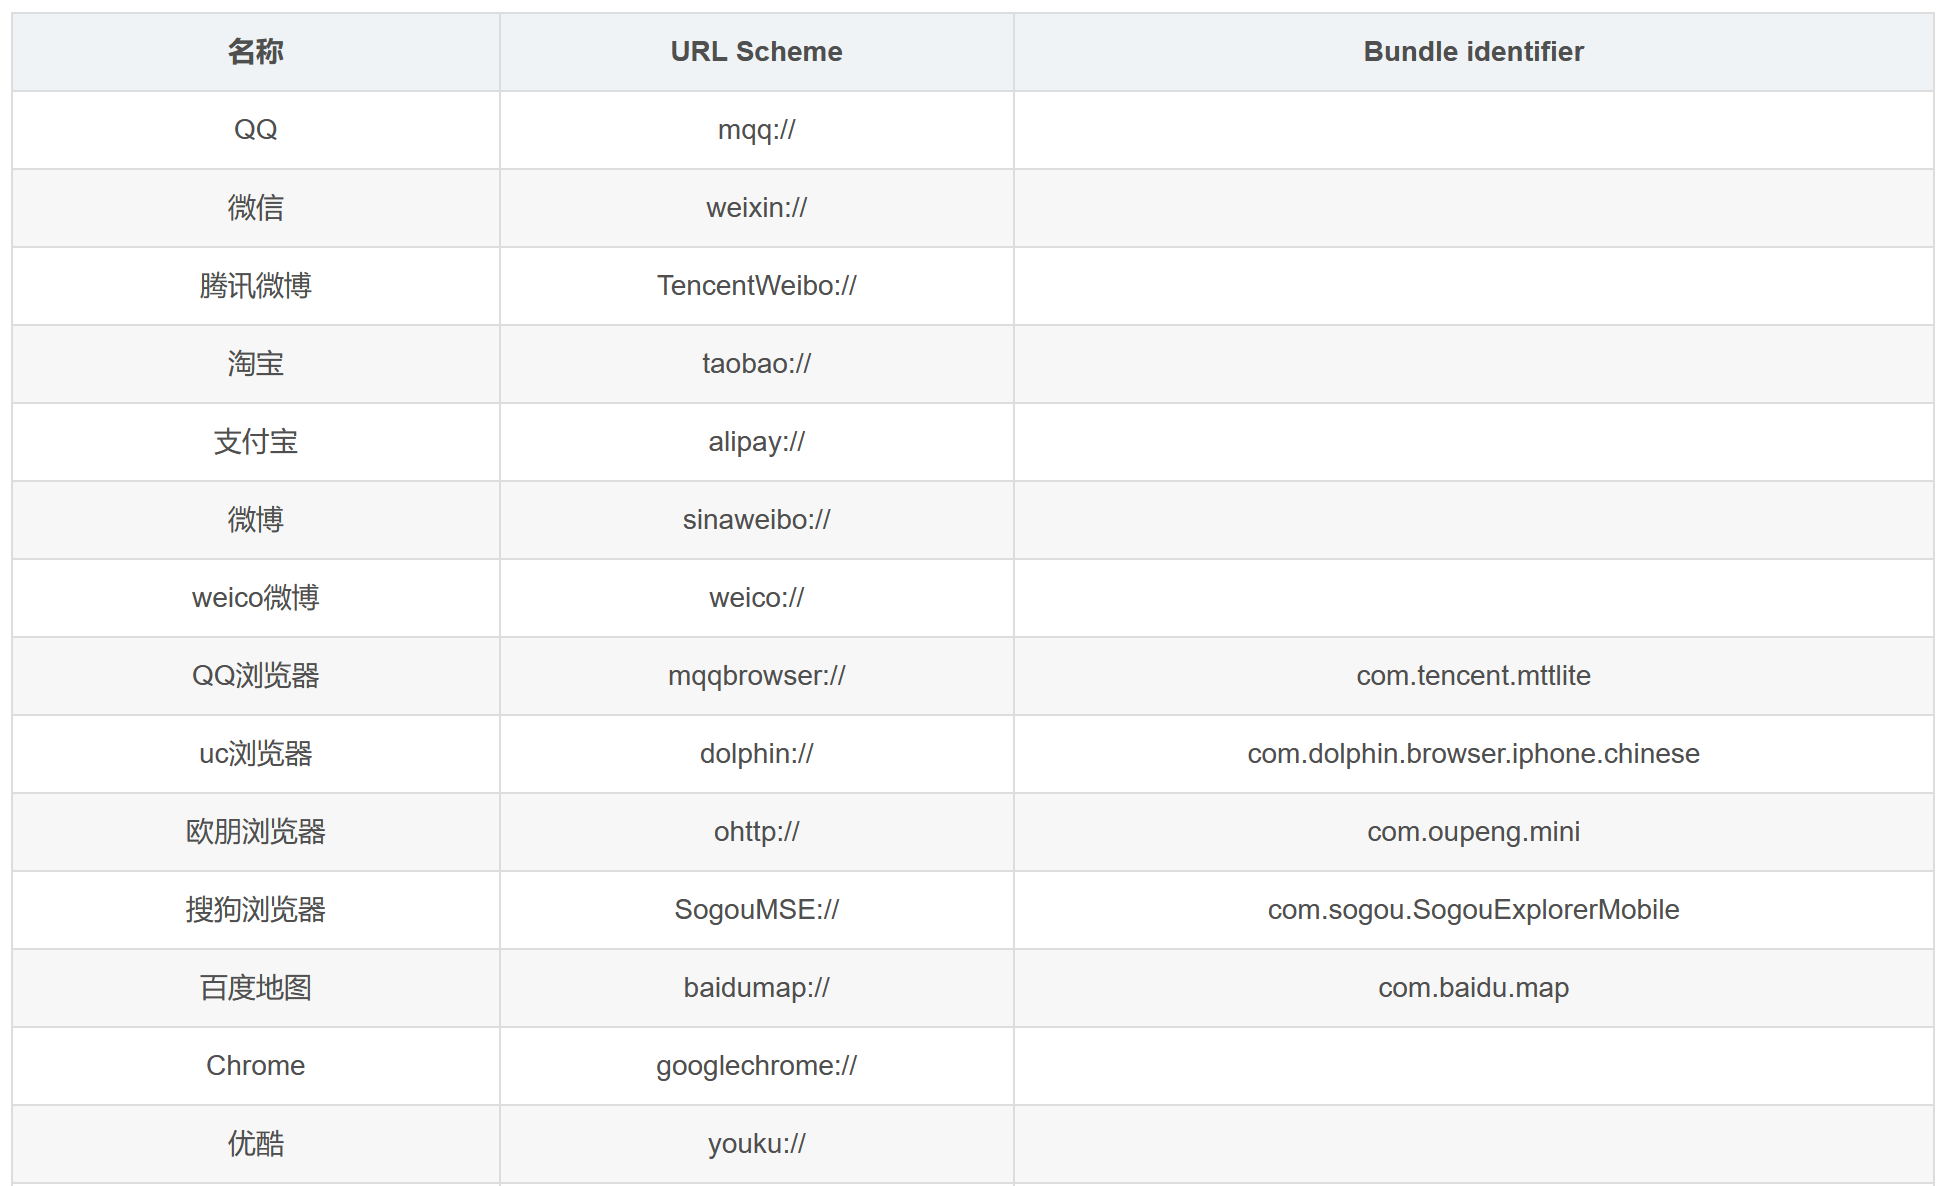The width and height of the screenshot is (1949, 1186).
Task: Click the Bundle identifier header cell
Action: (1473, 52)
